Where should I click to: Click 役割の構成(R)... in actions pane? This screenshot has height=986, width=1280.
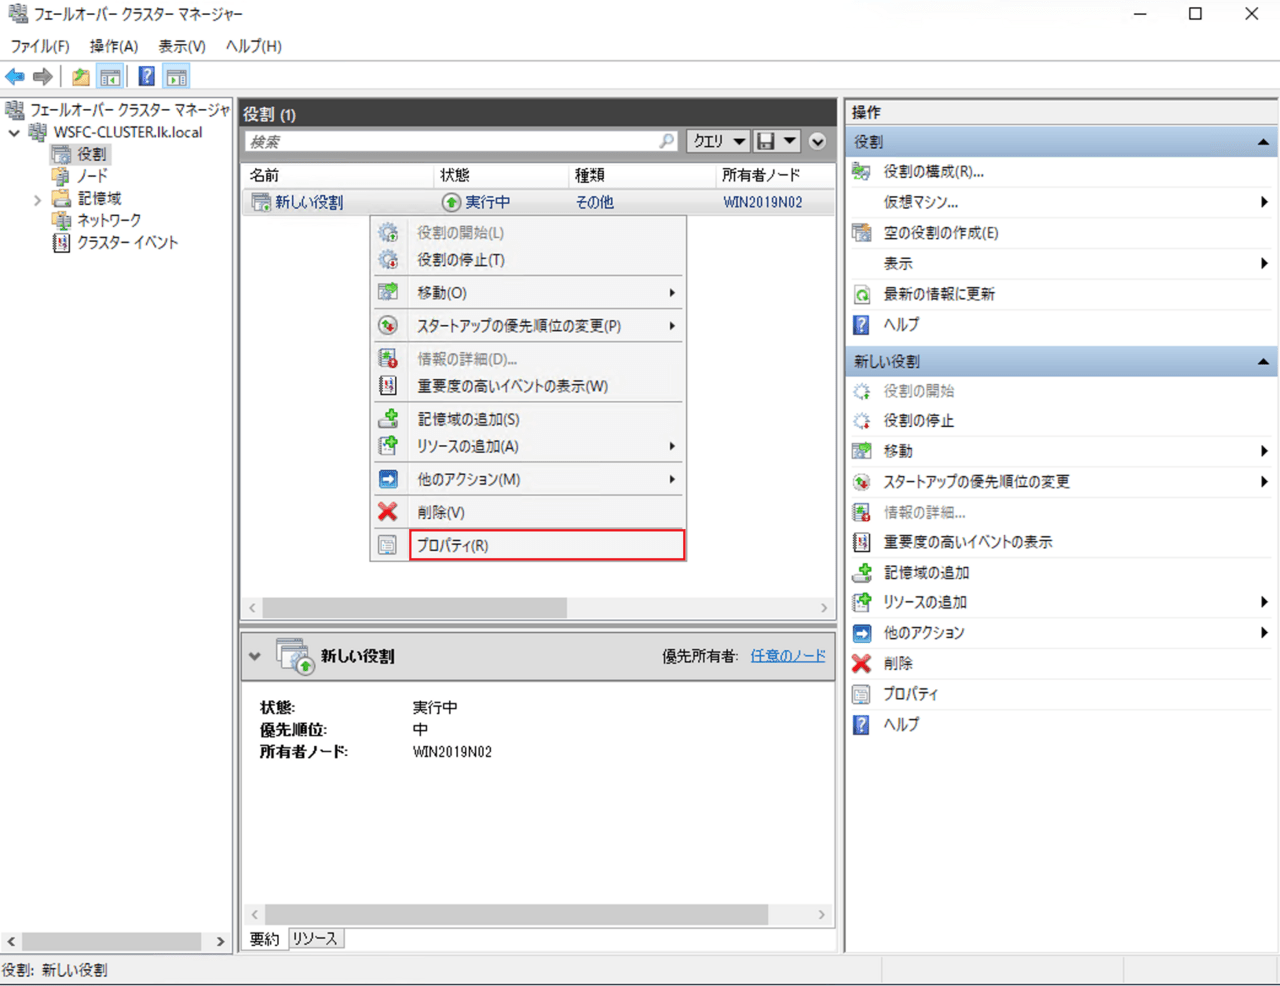click(x=933, y=172)
